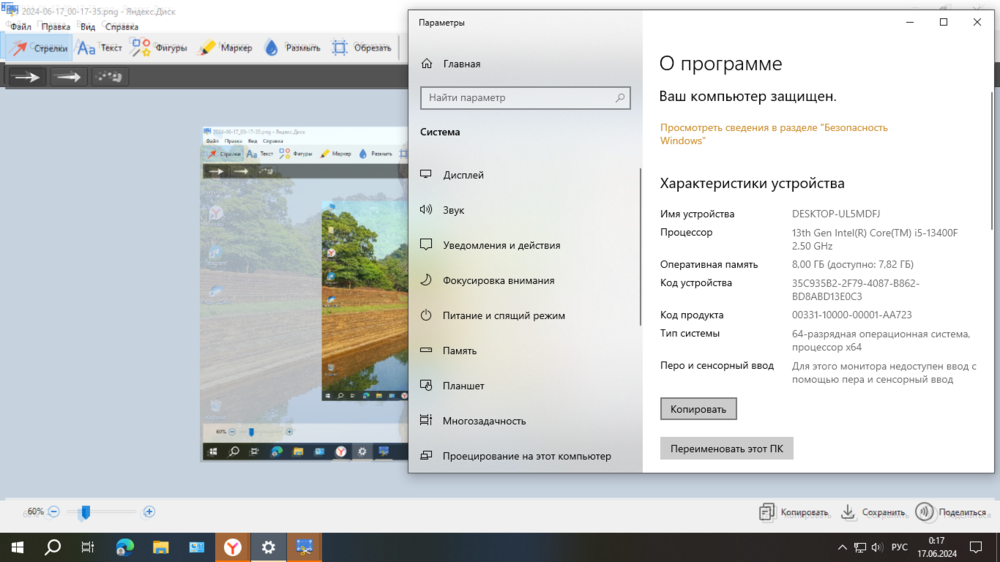Open the Безопасность Windows details link
Screen dimensions: 1000x562
point(774,134)
